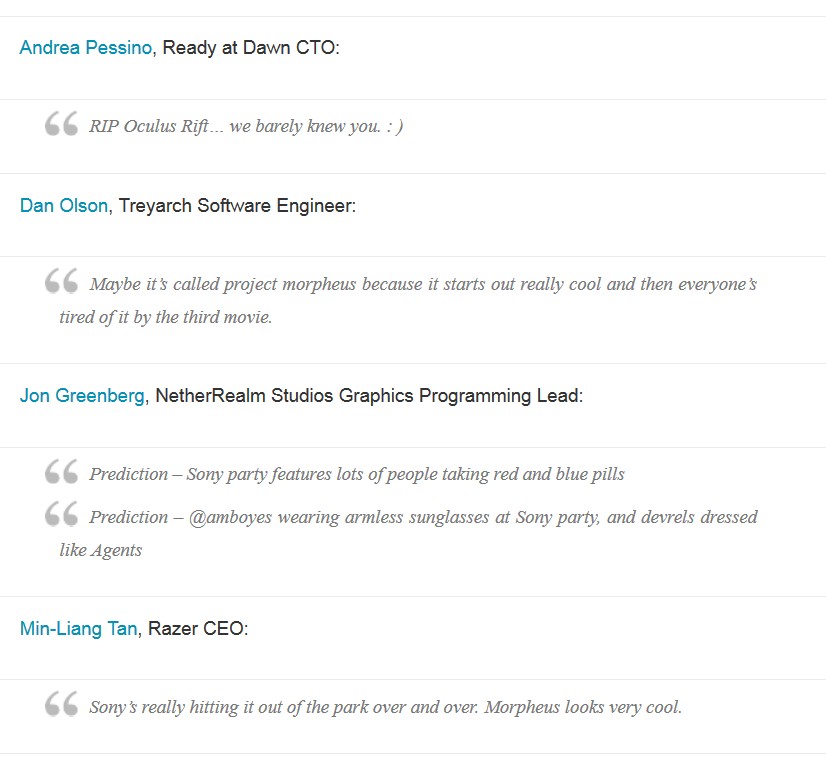Viewport: 826px width, 774px height.
Task: Follow the Jon Greenberg link
Action: [82, 396]
